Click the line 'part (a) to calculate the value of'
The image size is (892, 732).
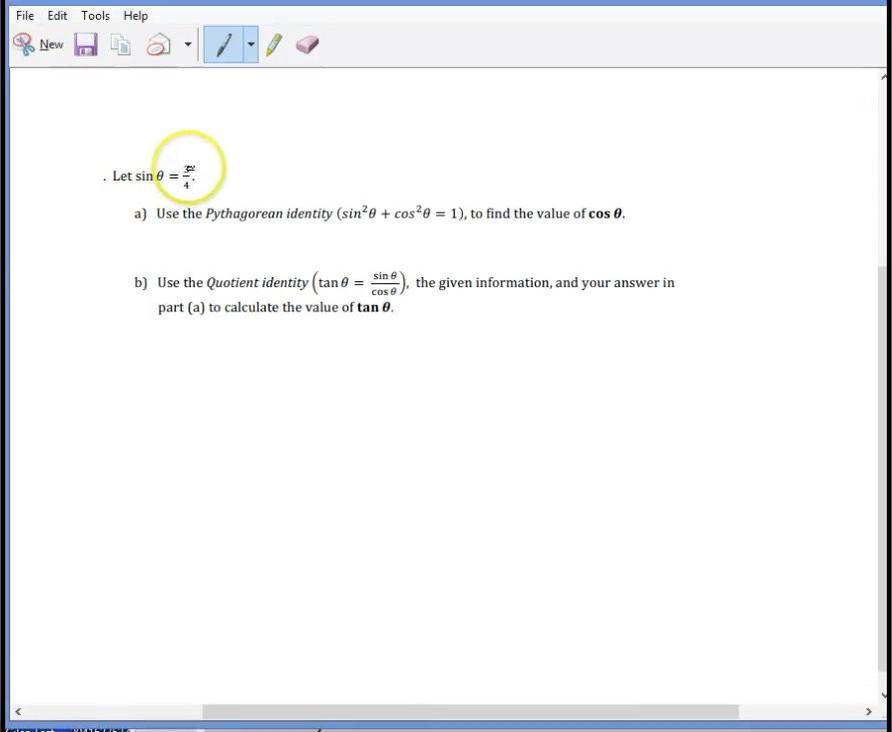[x=256, y=308]
